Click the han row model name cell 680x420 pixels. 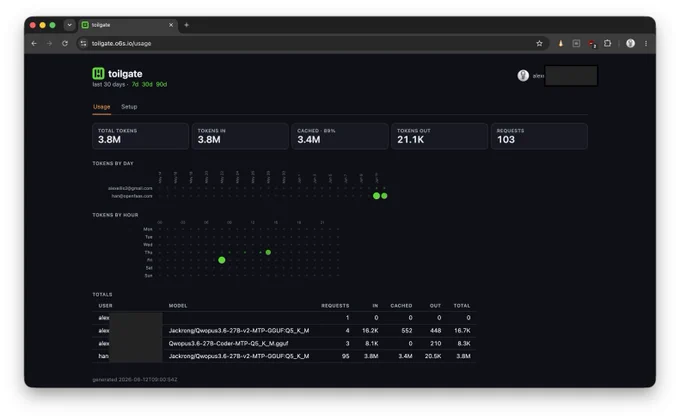pos(239,356)
